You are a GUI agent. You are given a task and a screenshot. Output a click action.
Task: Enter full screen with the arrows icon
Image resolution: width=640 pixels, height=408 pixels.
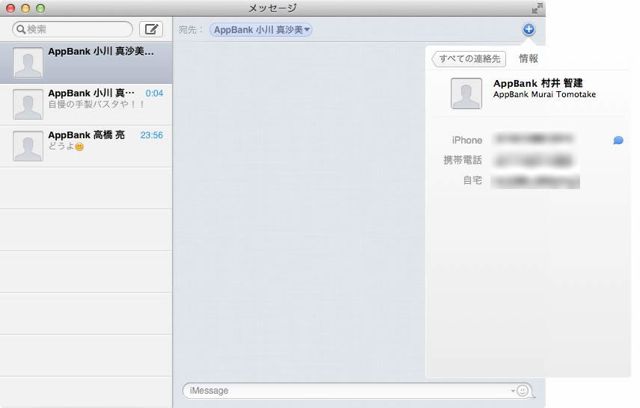pos(537,8)
